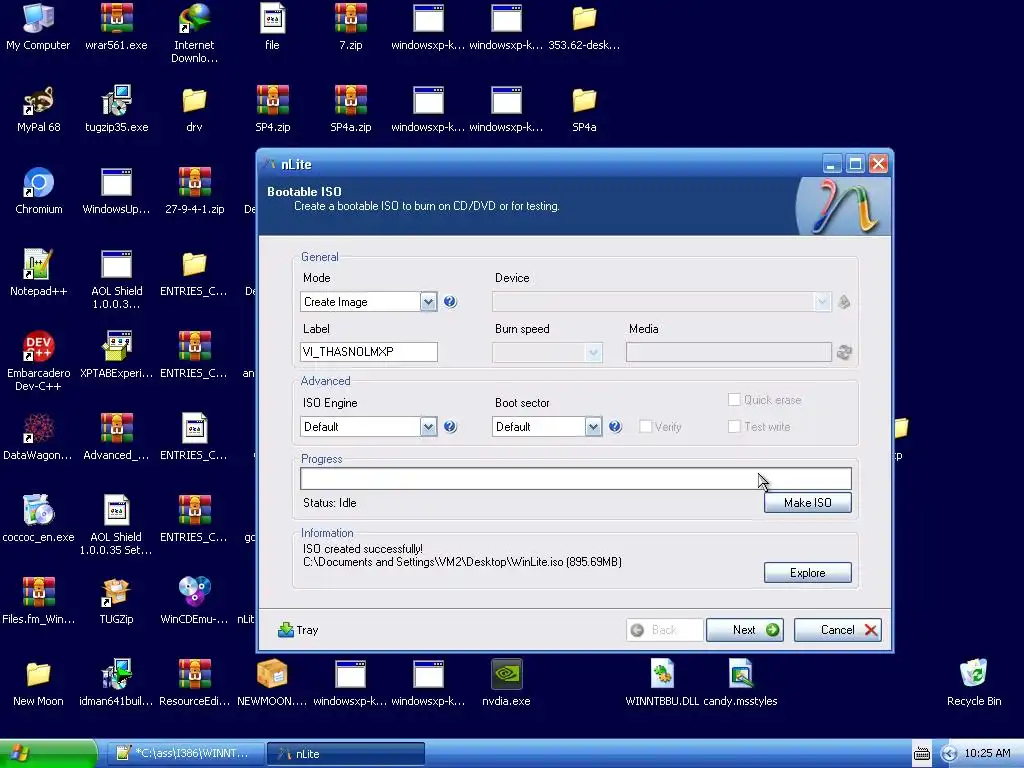Select wrar561.exe on the desktop
This screenshot has width=1024, height=768.
point(116,27)
